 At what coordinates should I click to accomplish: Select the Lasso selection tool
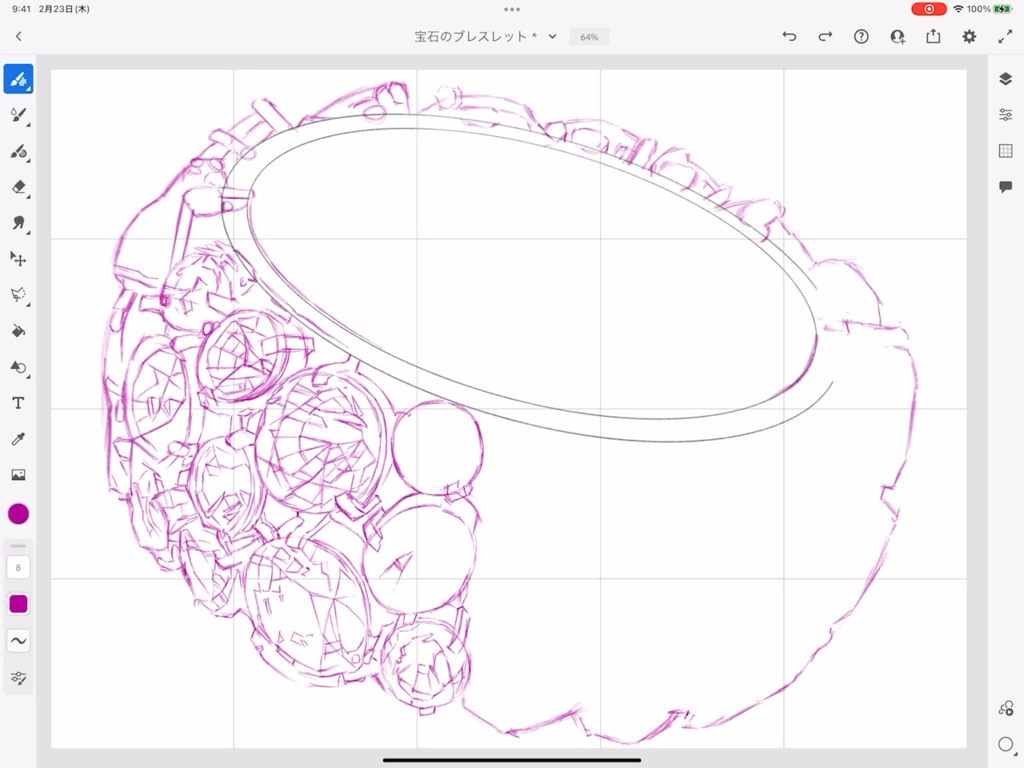tap(18, 295)
